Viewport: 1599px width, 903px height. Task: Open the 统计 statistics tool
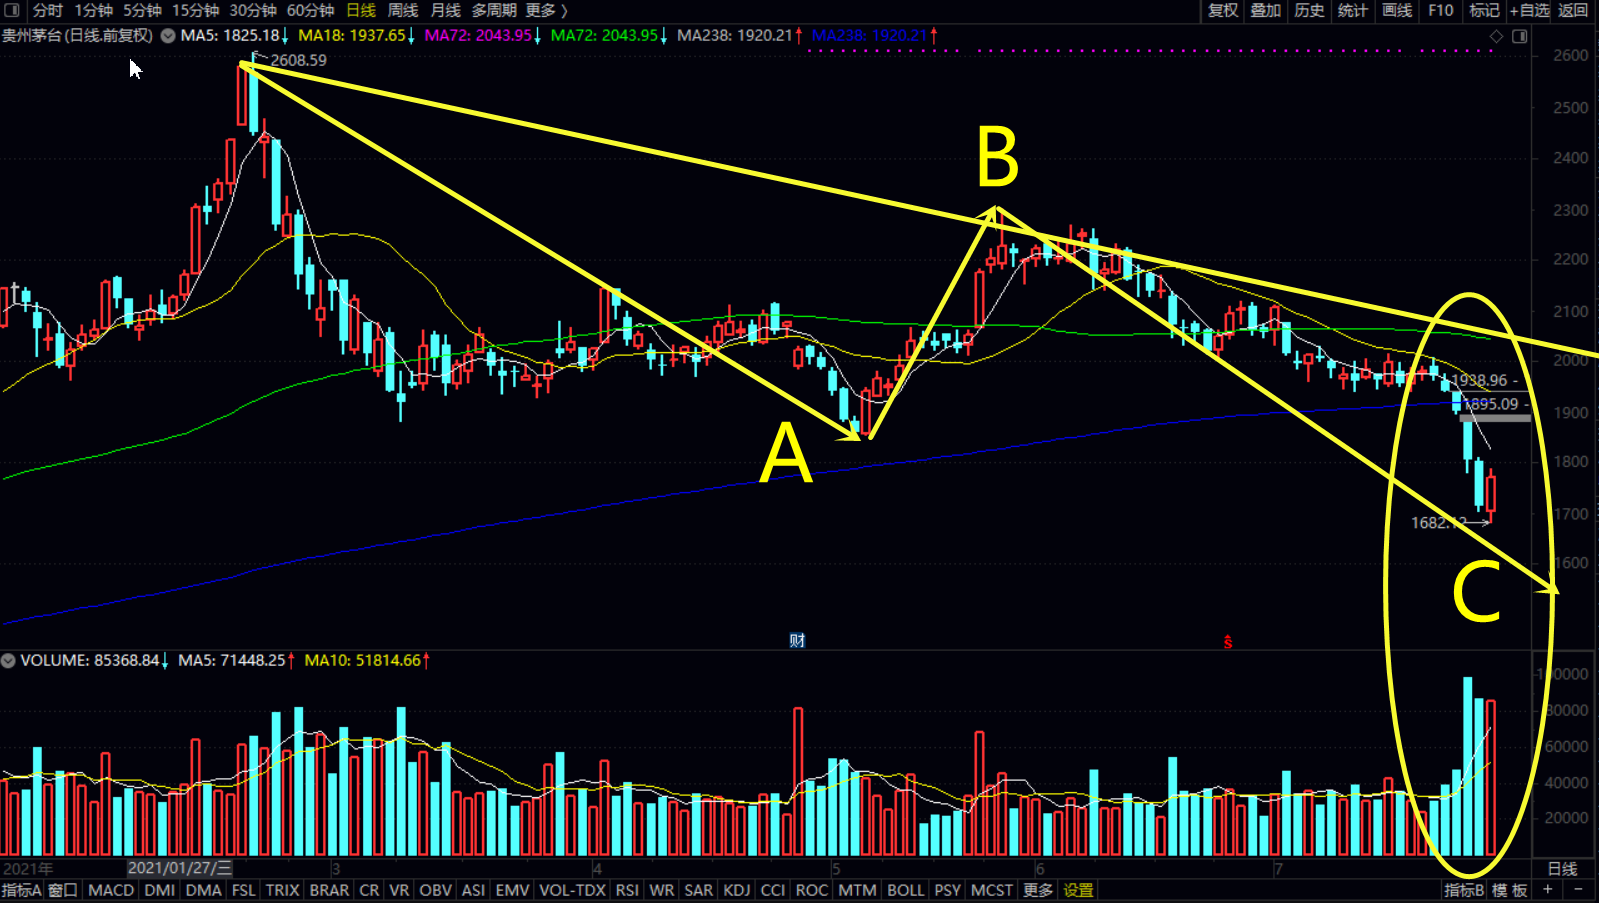point(1353,10)
